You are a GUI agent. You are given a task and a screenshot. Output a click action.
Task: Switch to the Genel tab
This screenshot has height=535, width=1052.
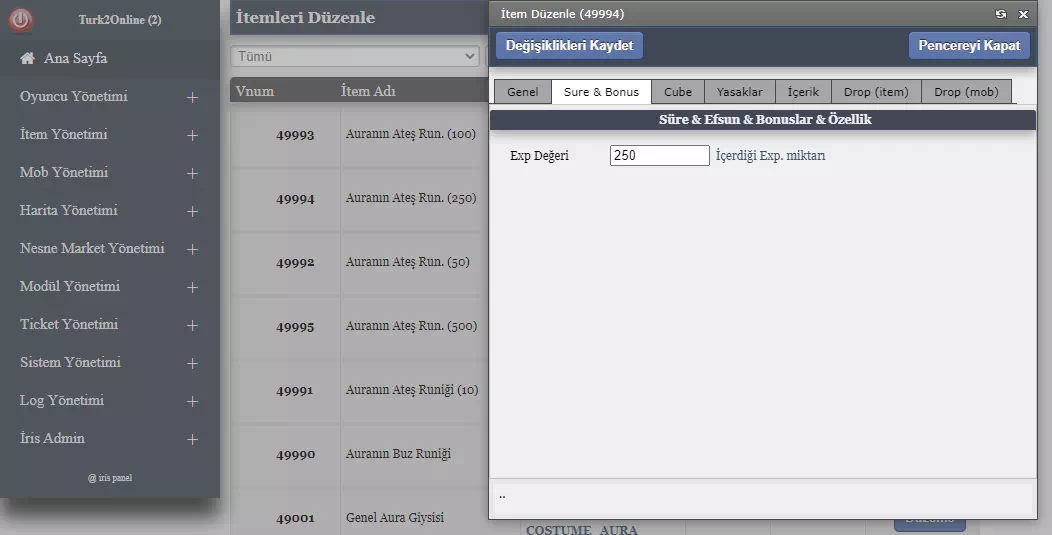pyautogui.click(x=522, y=92)
